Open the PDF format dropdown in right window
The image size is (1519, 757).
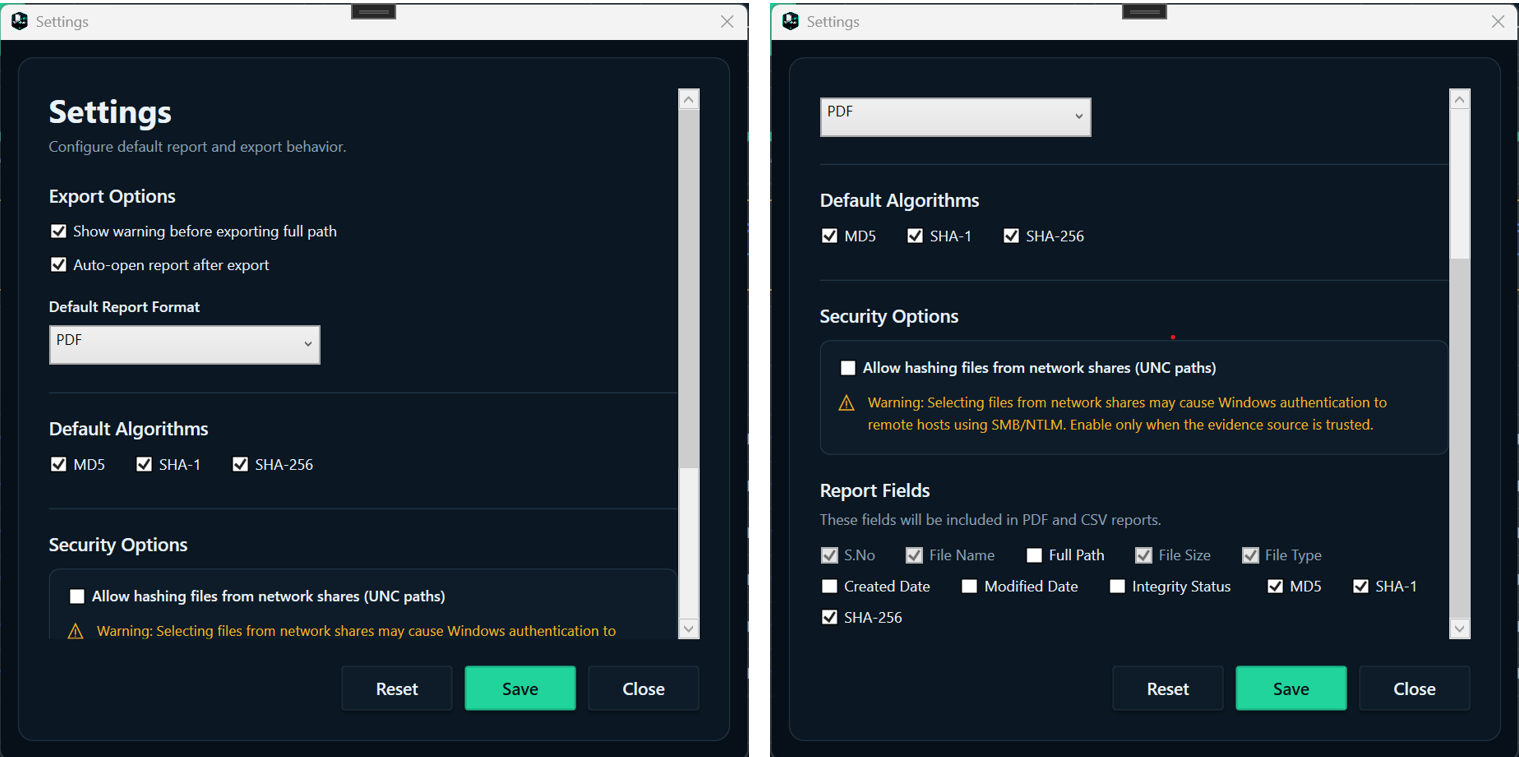(955, 116)
